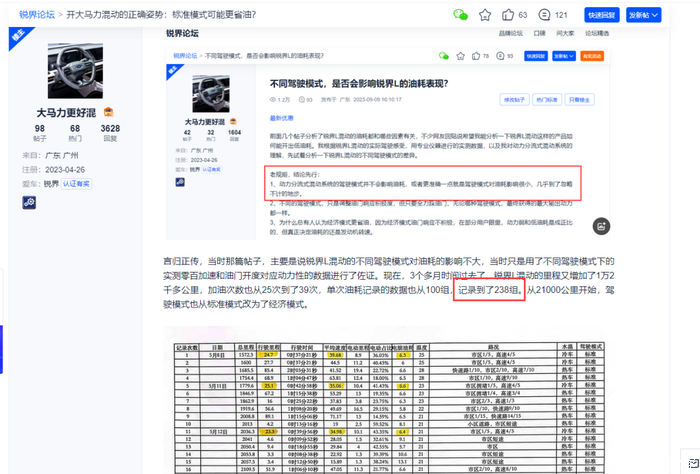Click the steering wheel avatar image

pos(75,70)
